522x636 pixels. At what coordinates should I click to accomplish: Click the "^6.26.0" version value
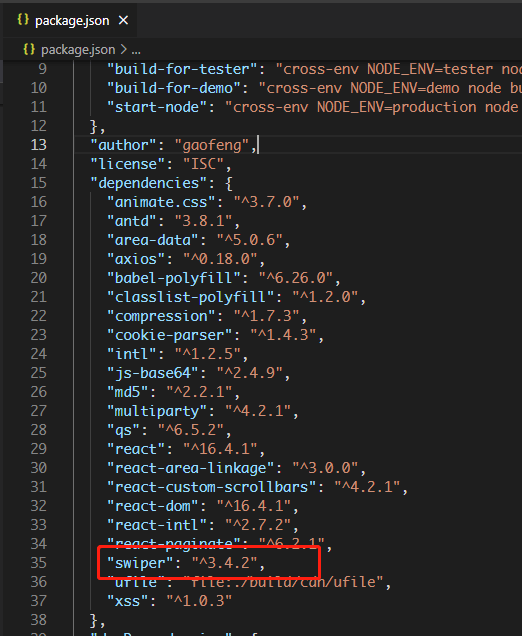click(295, 278)
